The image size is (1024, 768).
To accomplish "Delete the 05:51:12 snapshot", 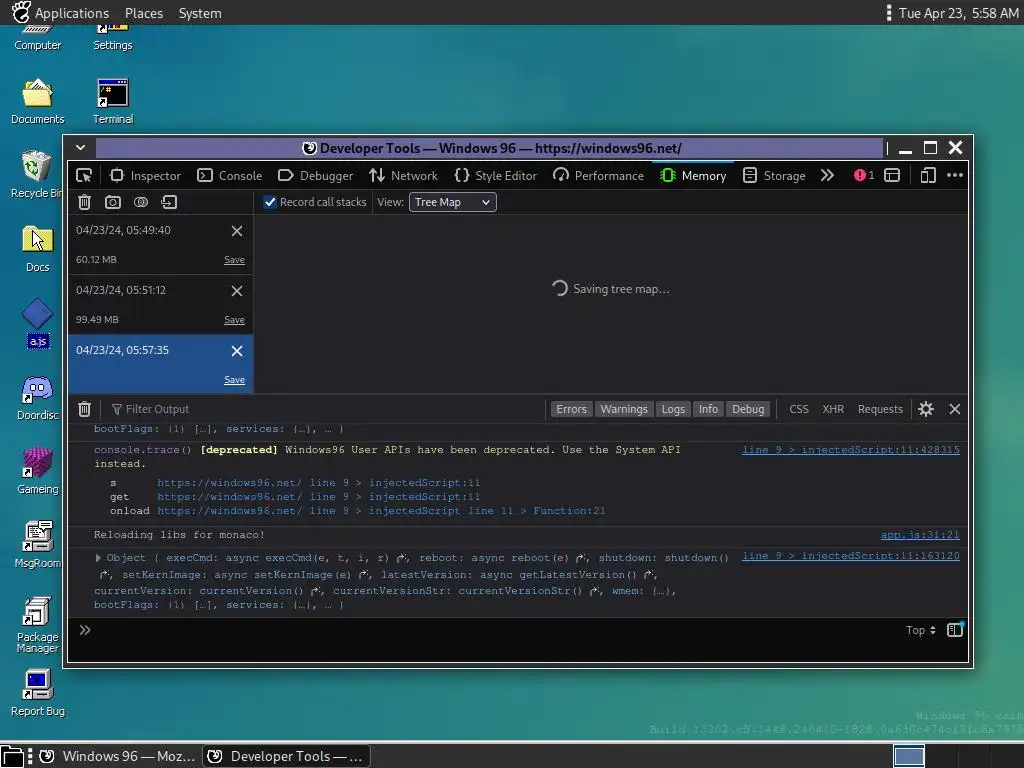I will pos(237,291).
